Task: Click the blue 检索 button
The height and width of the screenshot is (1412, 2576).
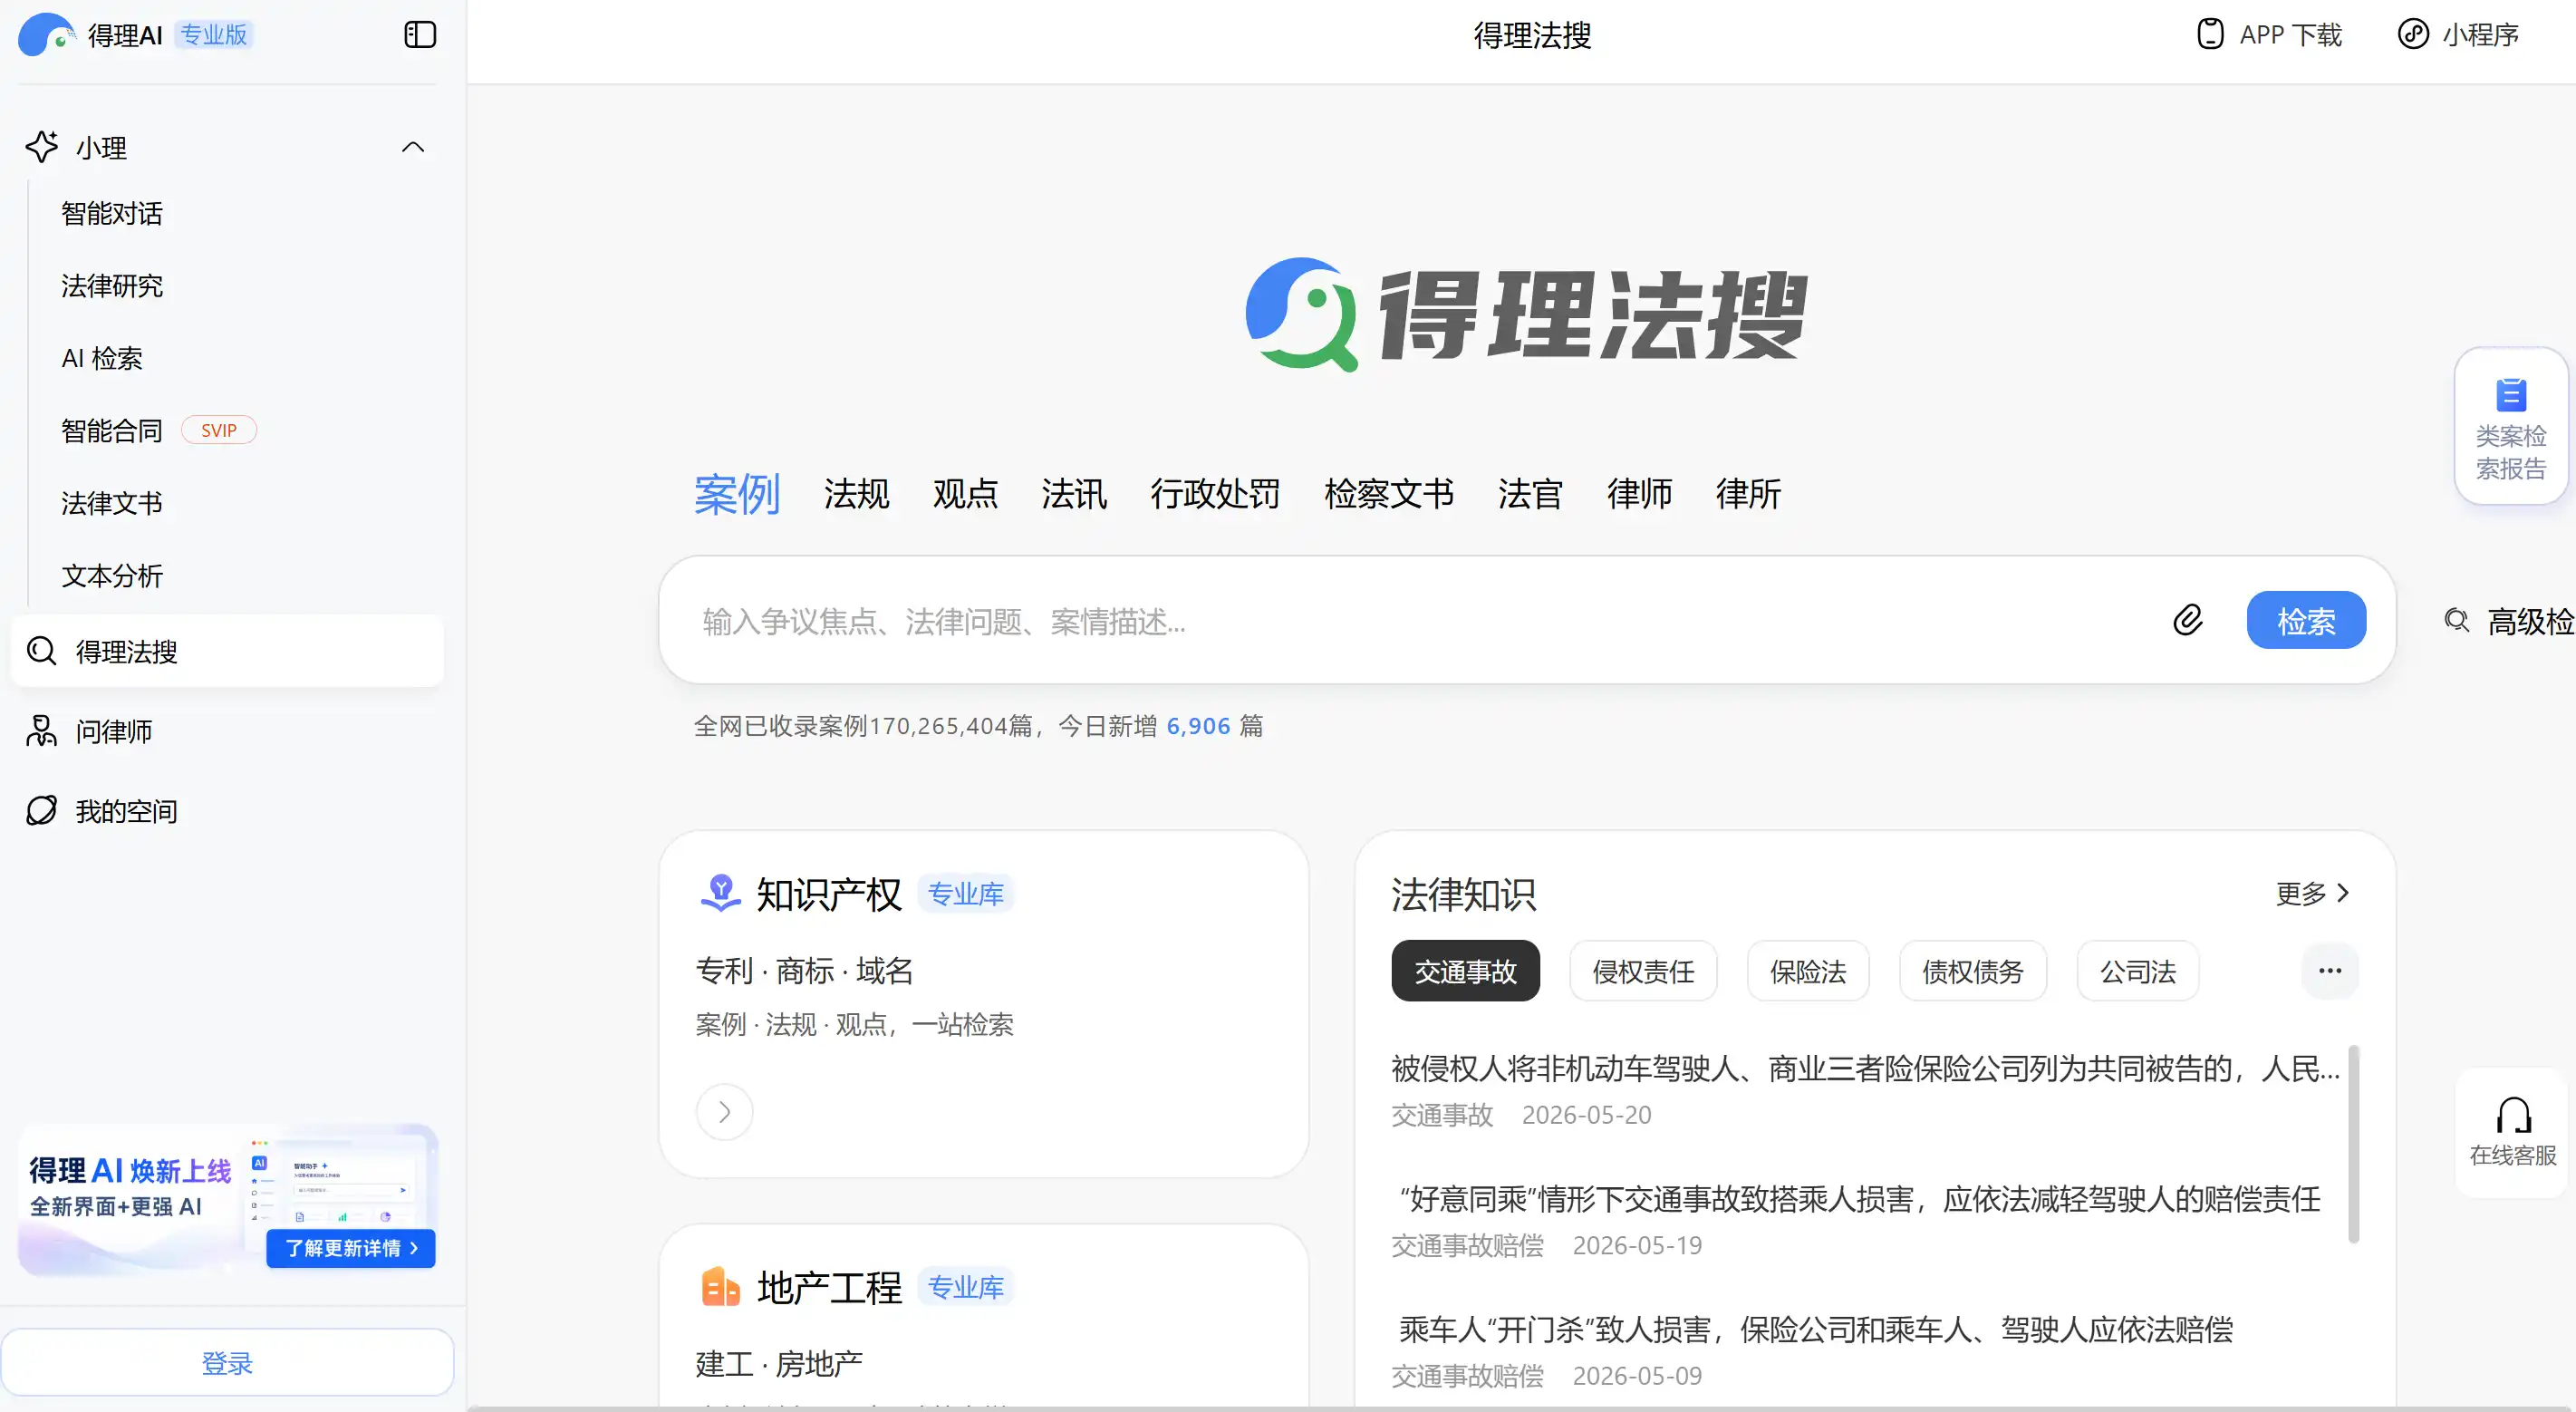Action: coord(2306,620)
